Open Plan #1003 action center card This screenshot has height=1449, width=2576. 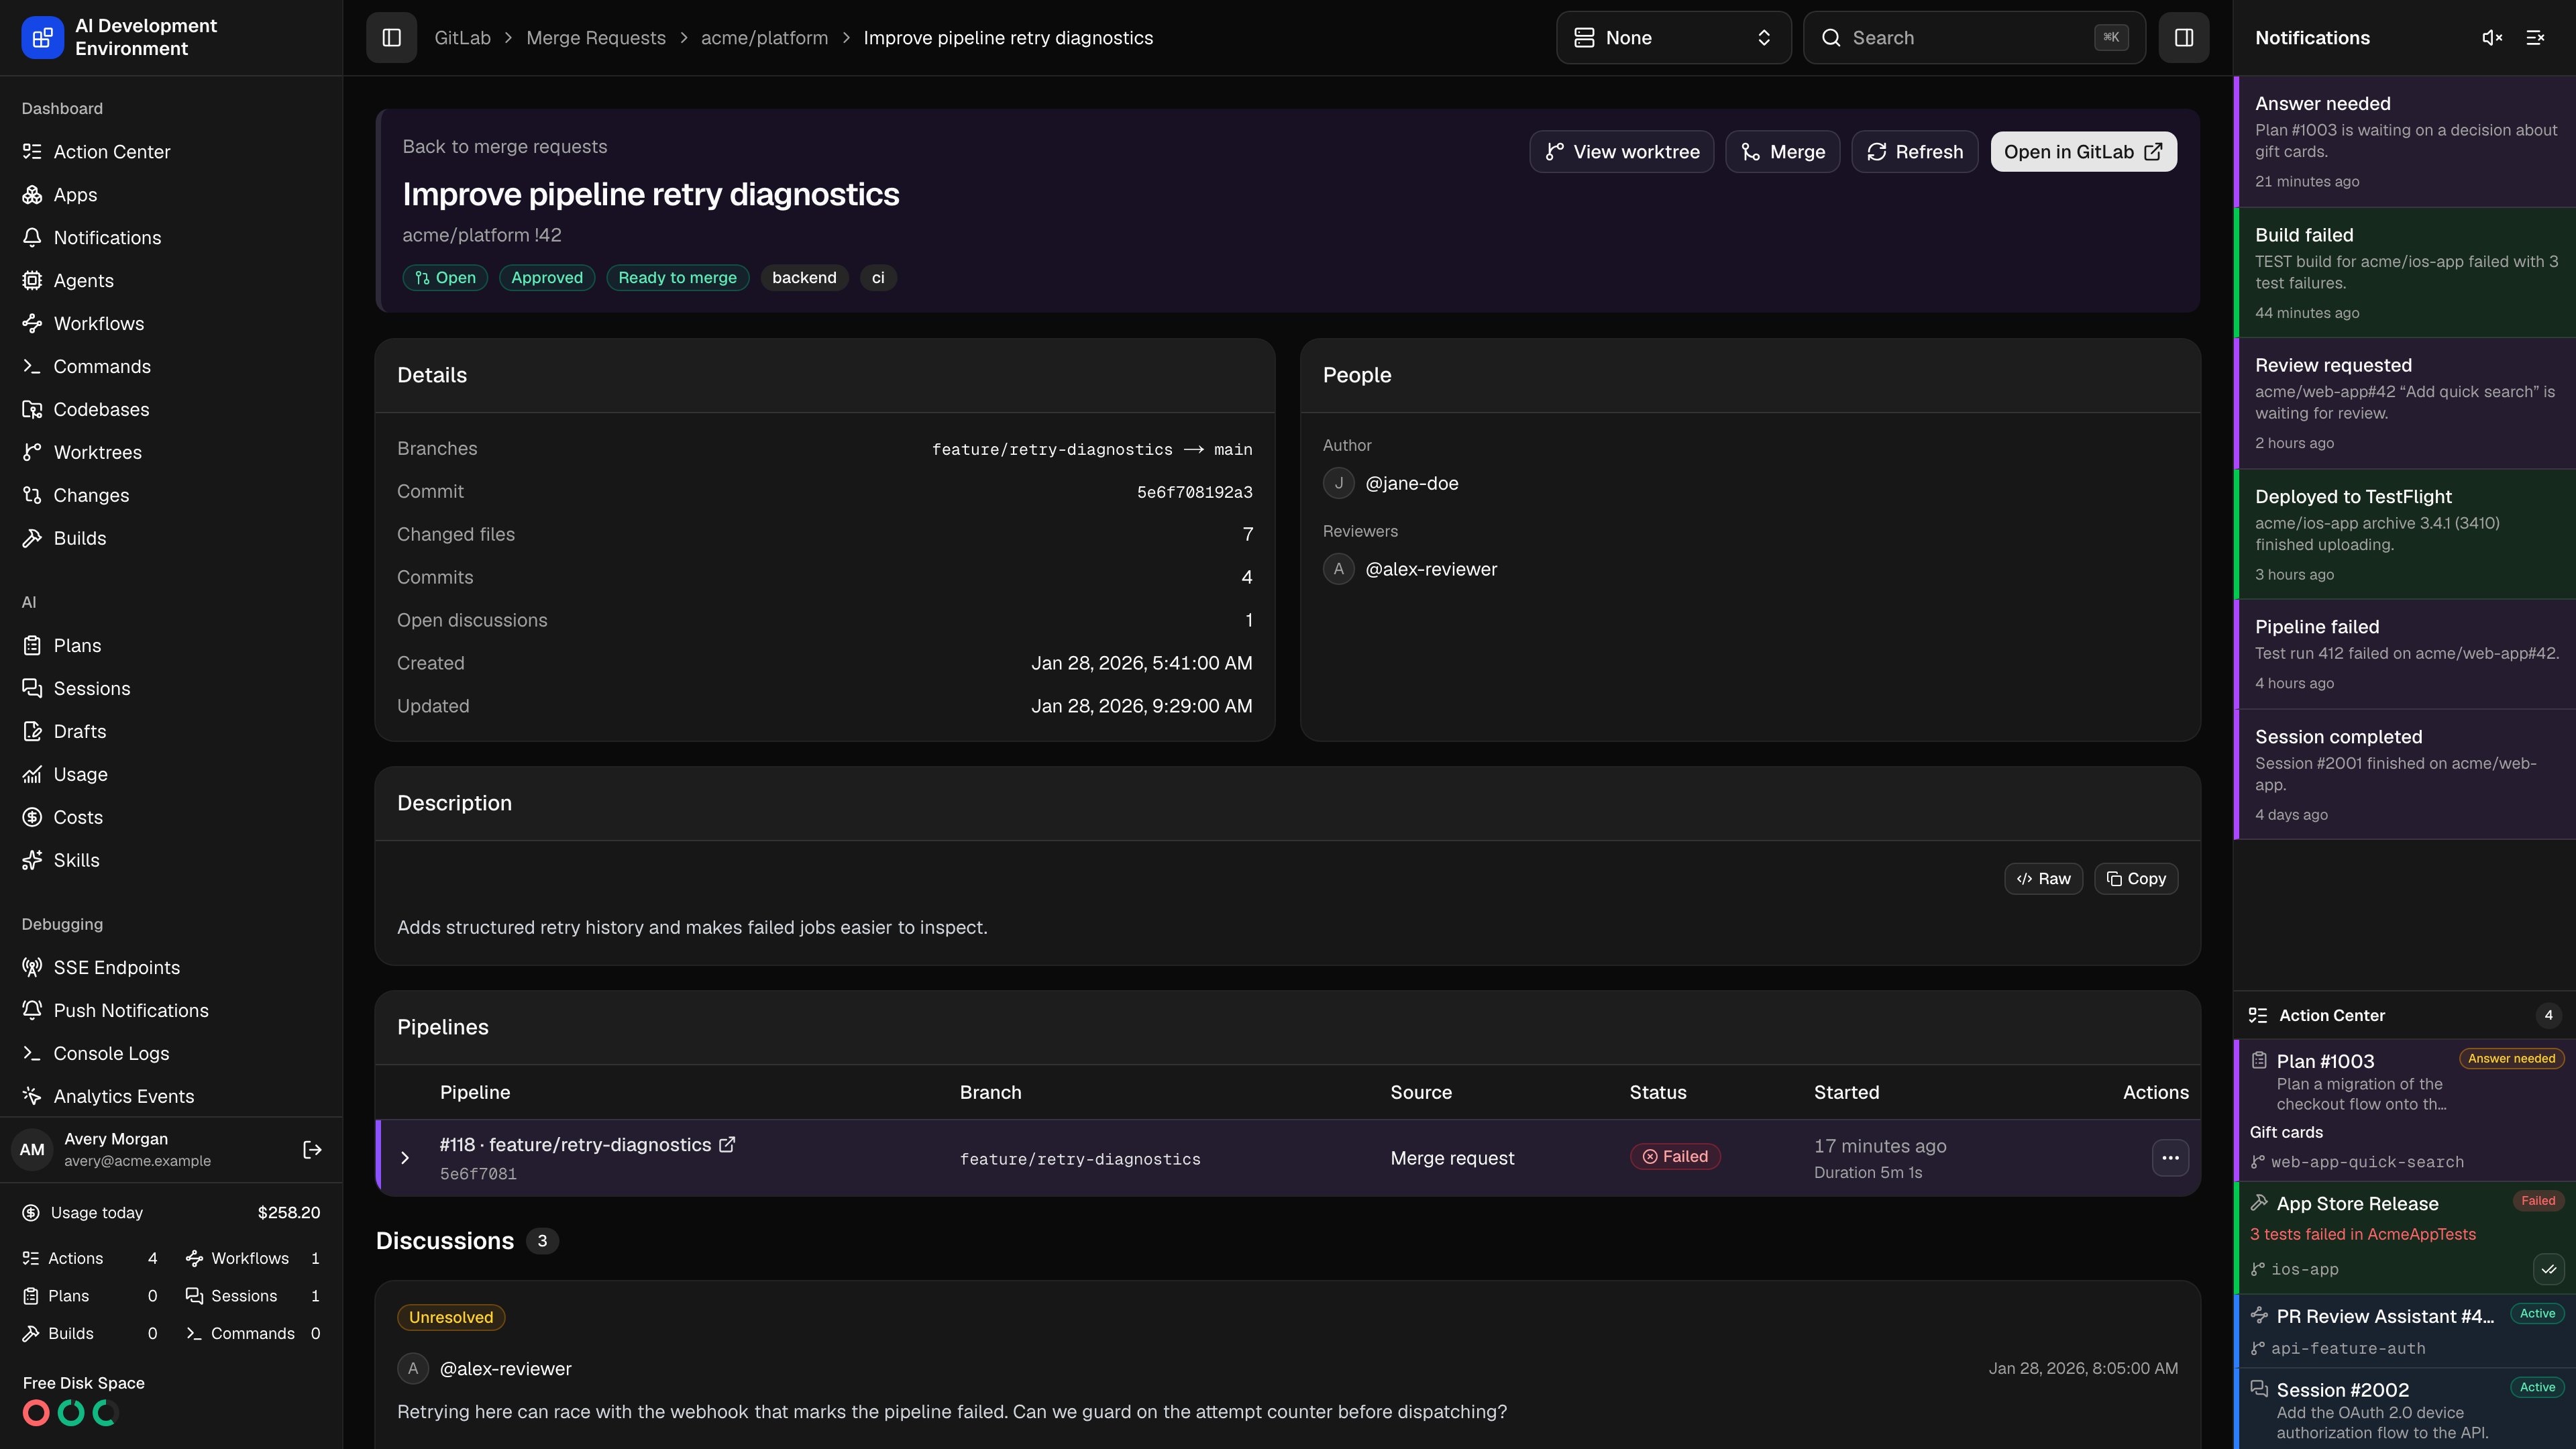click(2405, 1110)
